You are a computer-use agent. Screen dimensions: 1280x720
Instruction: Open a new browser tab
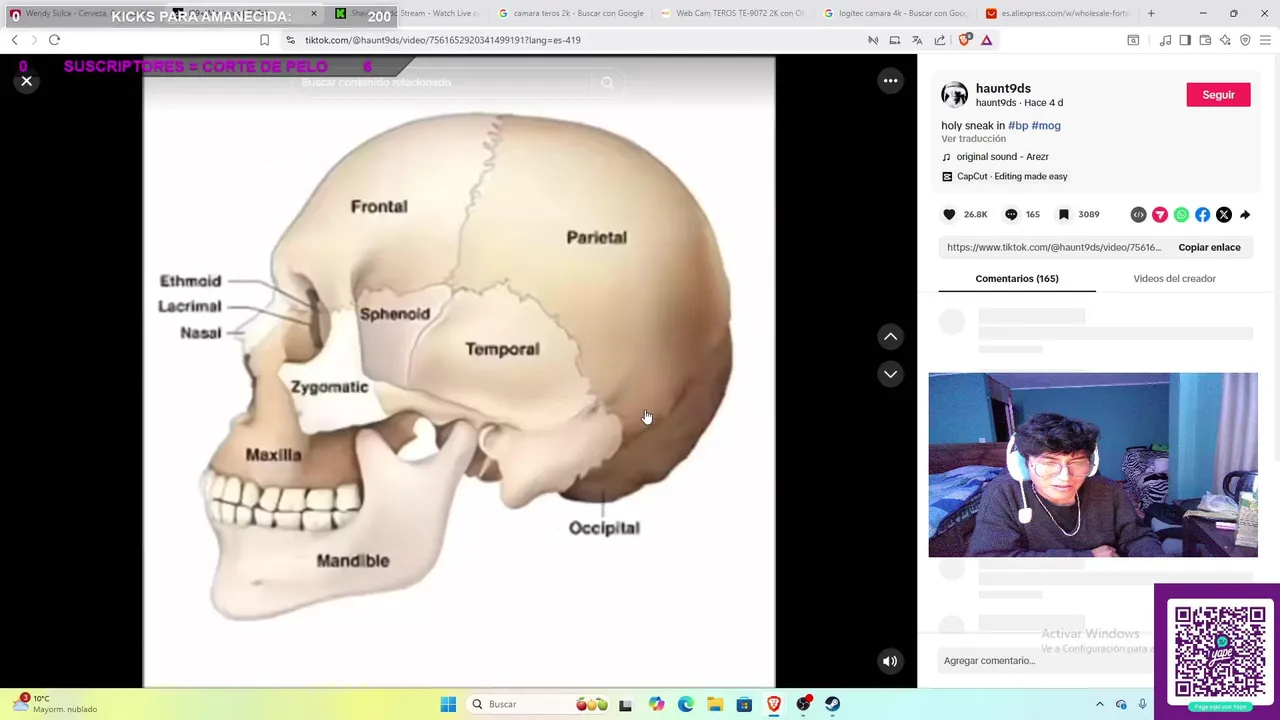[1151, 13]
